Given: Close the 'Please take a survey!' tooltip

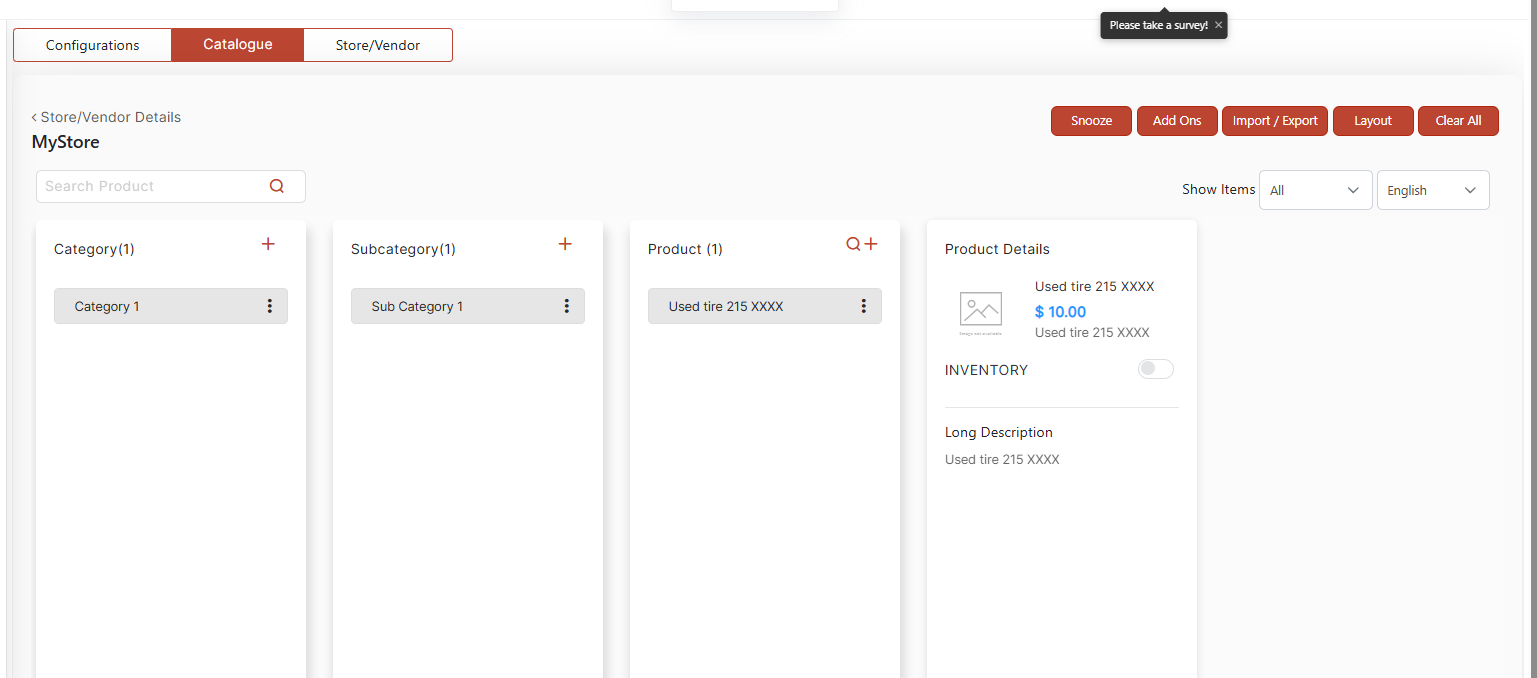Looking at the screenshot, I should (1218, 25).
